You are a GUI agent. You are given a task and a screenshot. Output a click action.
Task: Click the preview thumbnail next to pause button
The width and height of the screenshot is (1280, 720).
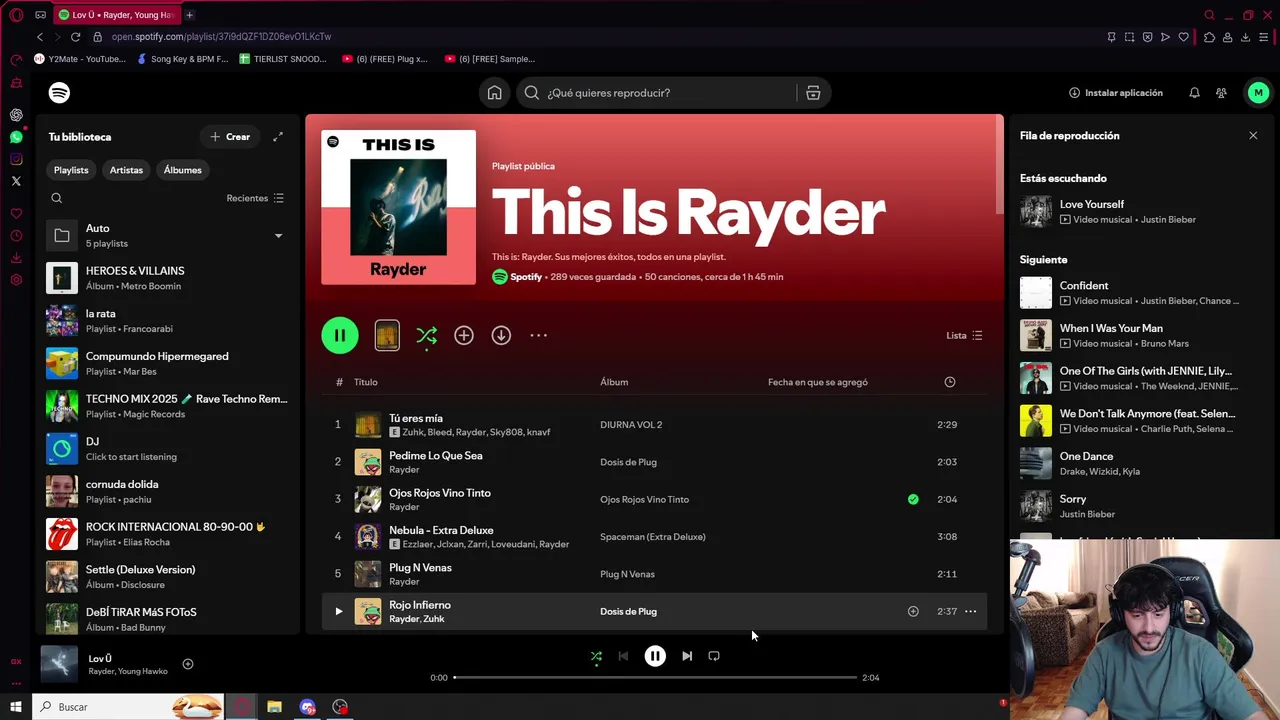point(387,335)
